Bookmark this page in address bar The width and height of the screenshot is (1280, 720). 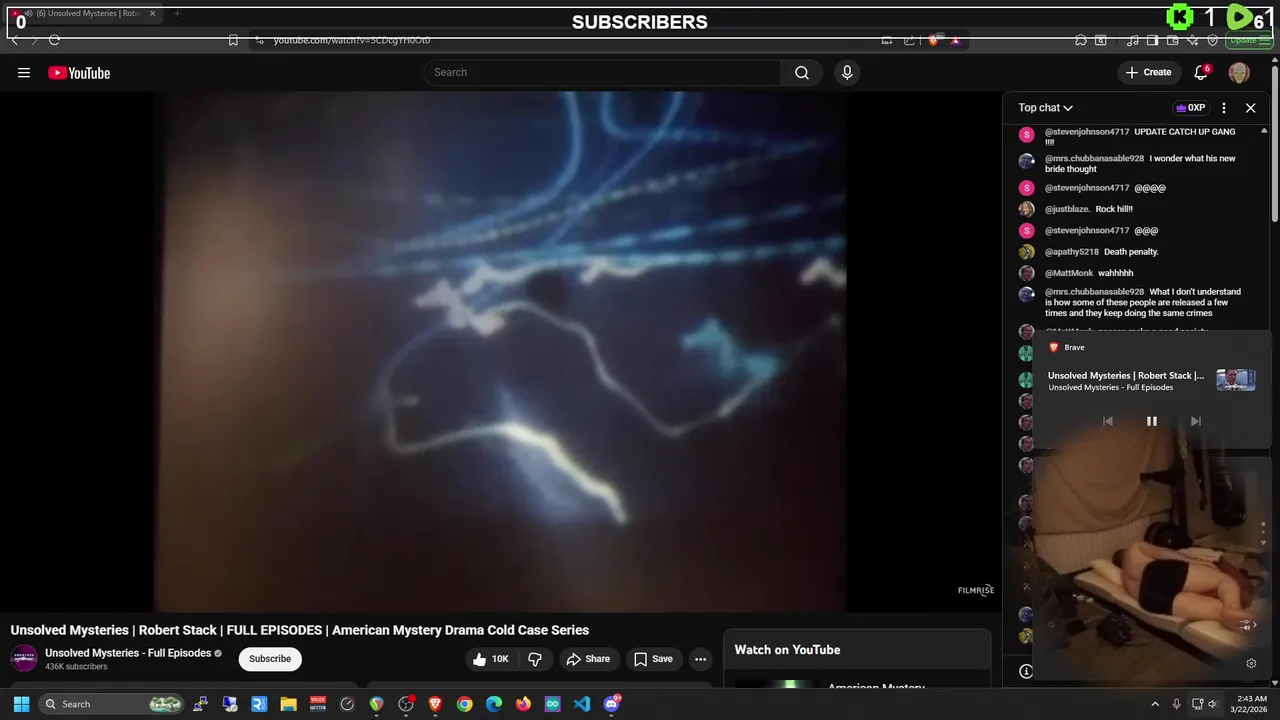pos(233,40)
